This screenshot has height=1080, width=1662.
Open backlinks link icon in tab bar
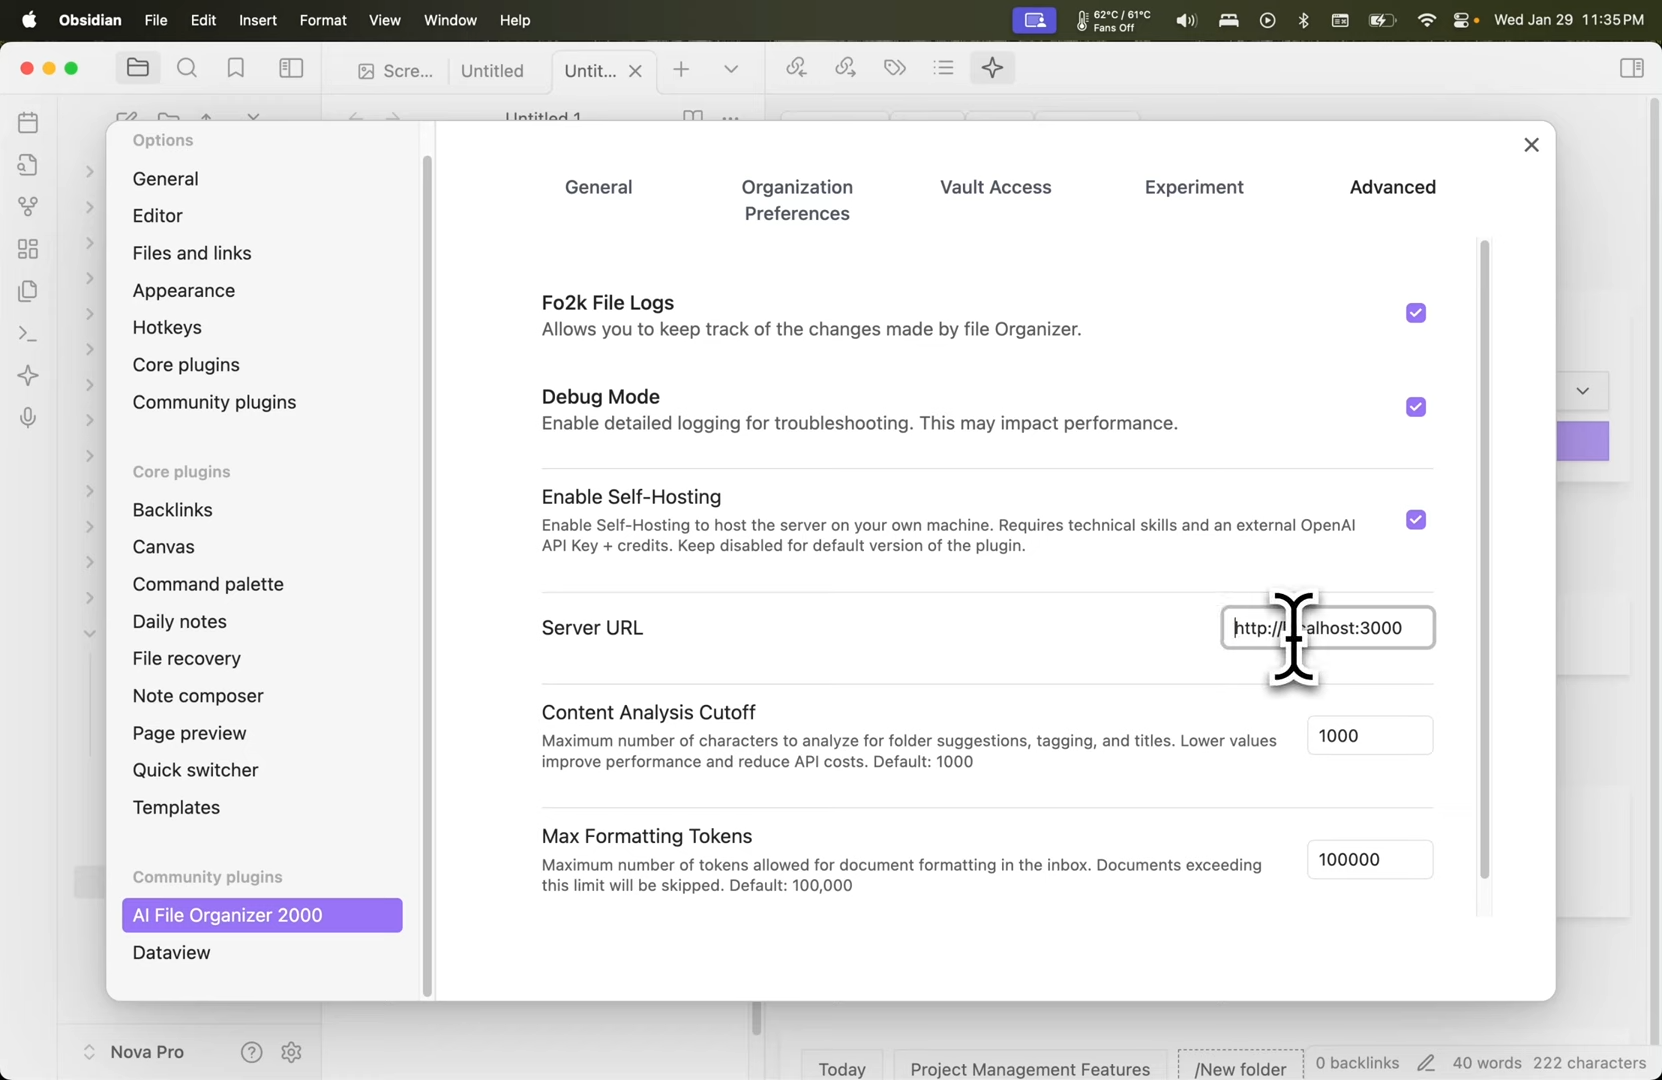(x=796, y=67)
